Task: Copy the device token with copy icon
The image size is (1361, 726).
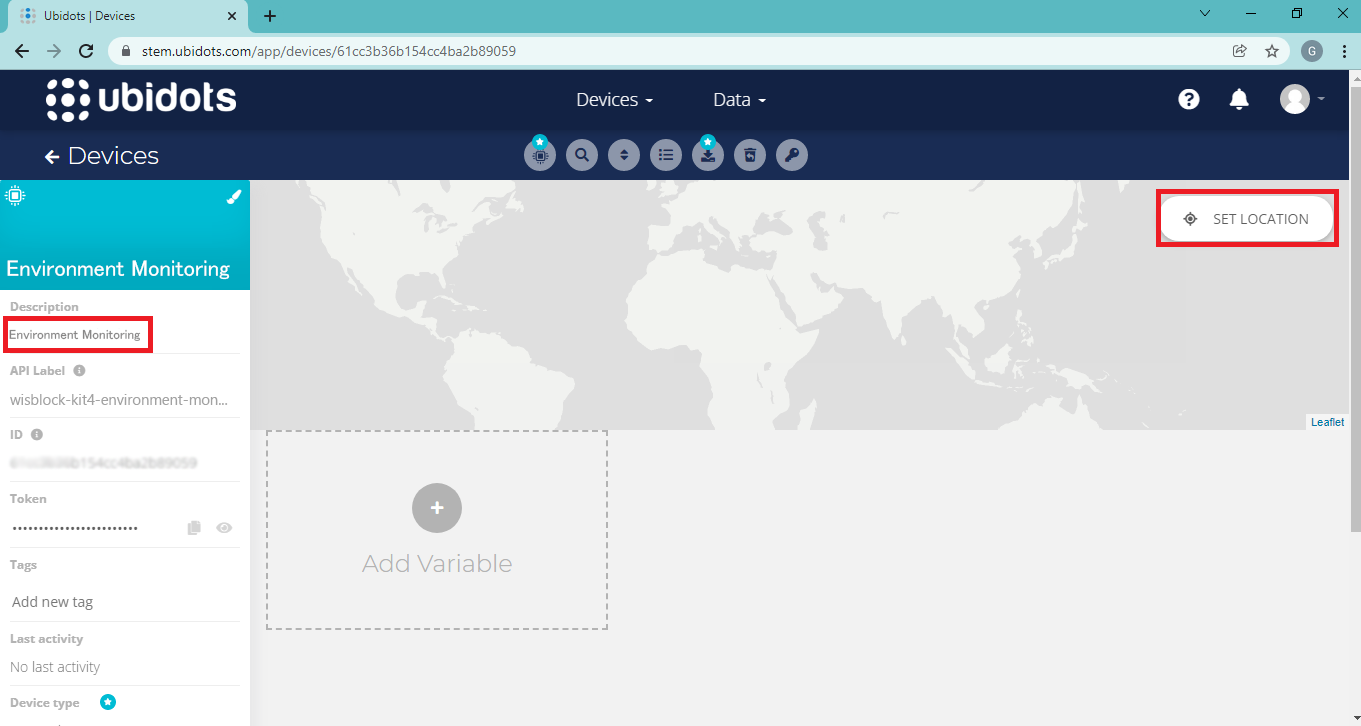Action: 195,528
